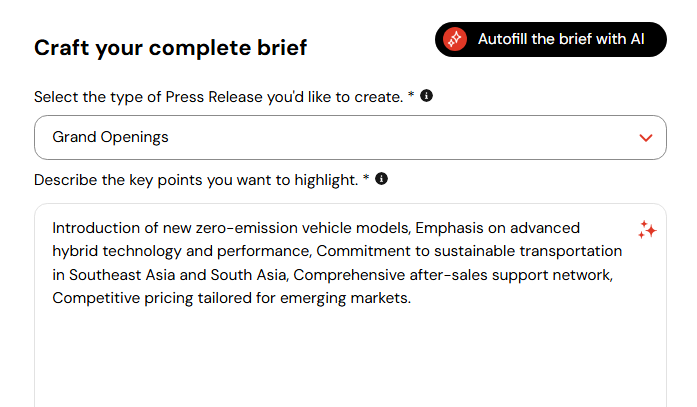Click the AI sparkle stars icon in text box
Viewport: 697px width, 407px height.
[x=647, y=230]
